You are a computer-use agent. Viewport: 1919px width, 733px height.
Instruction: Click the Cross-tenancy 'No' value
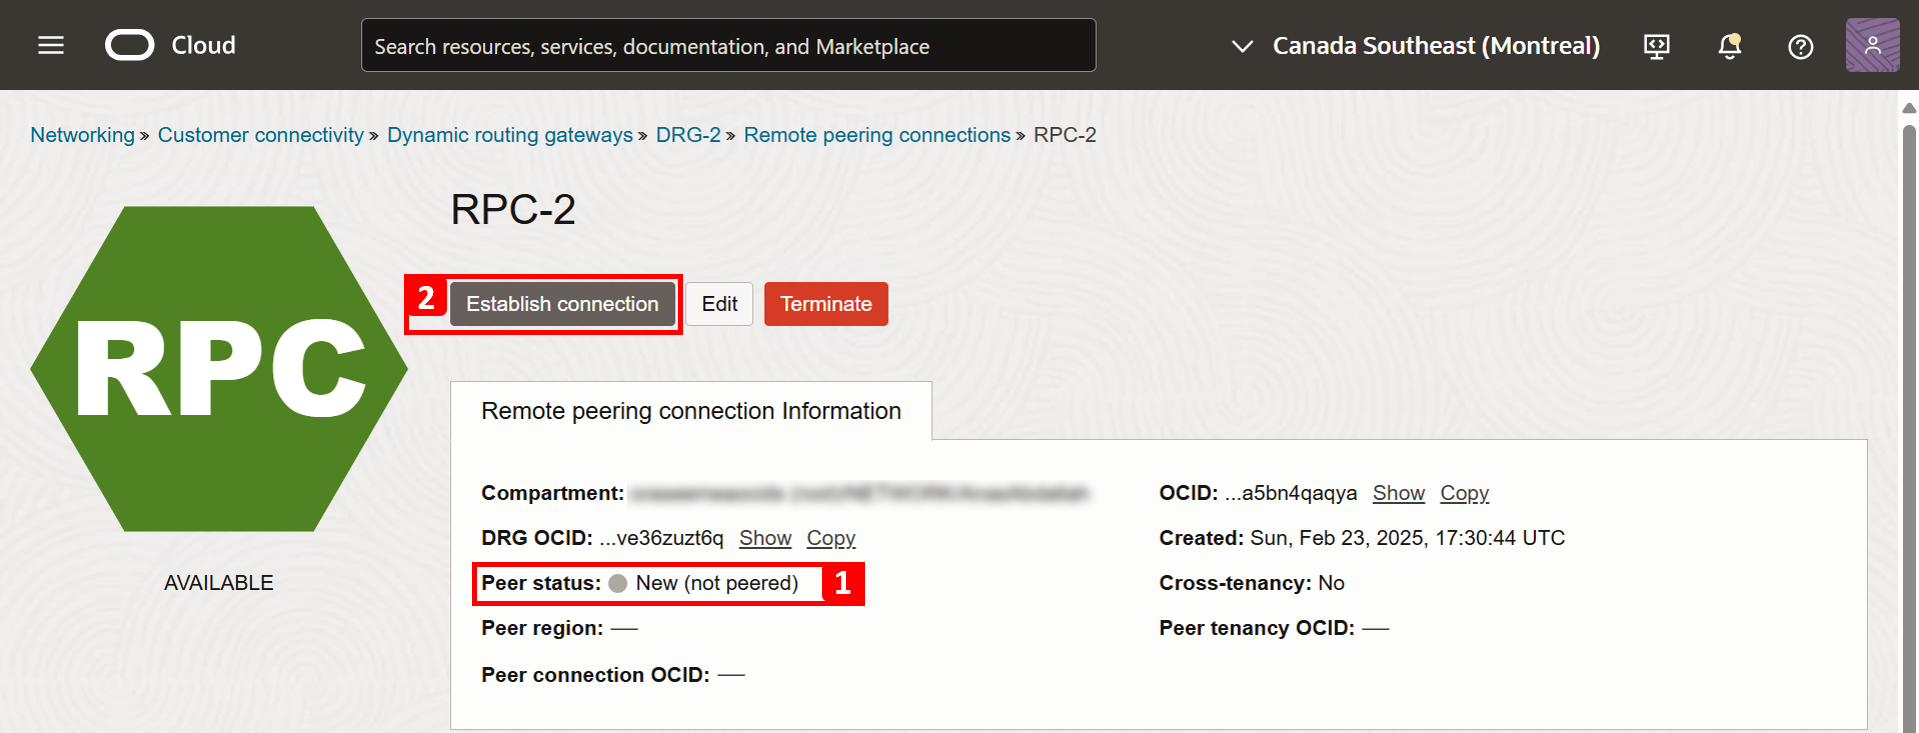pyautogui.click(x=1331, y=583)
